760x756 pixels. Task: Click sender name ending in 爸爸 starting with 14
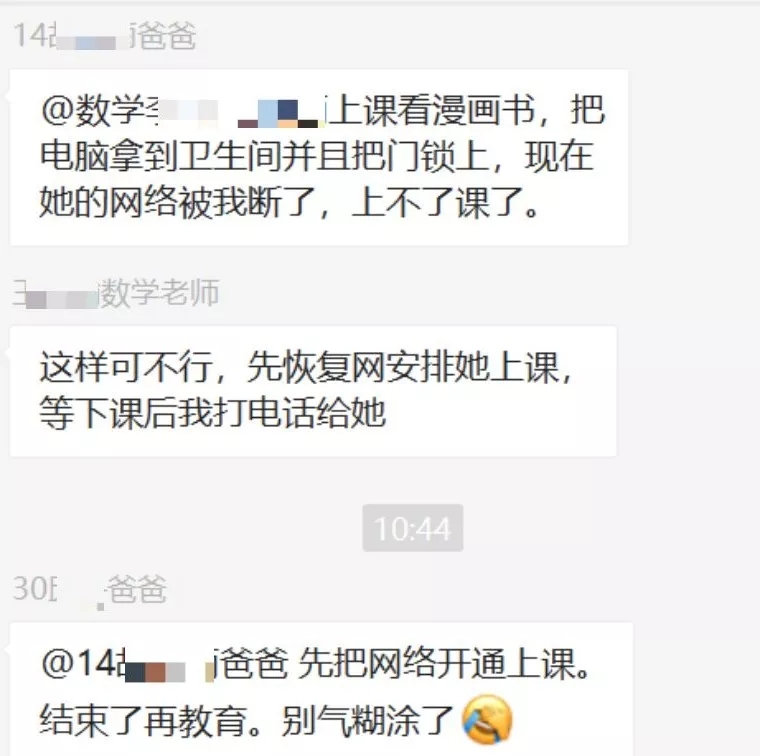click(105, 36)
